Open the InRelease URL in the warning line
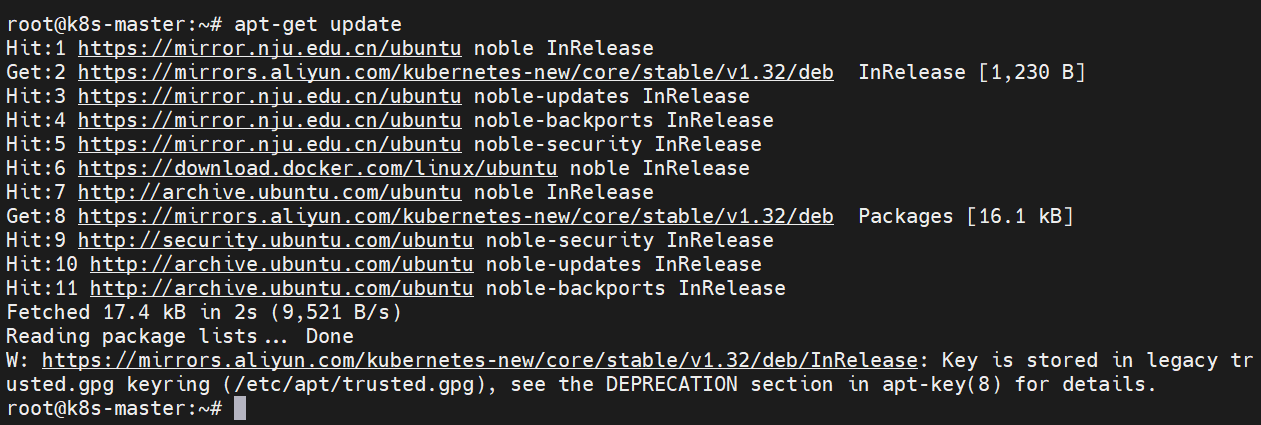The width and height of the screenshot is (1261, 425). coord(479,360)
